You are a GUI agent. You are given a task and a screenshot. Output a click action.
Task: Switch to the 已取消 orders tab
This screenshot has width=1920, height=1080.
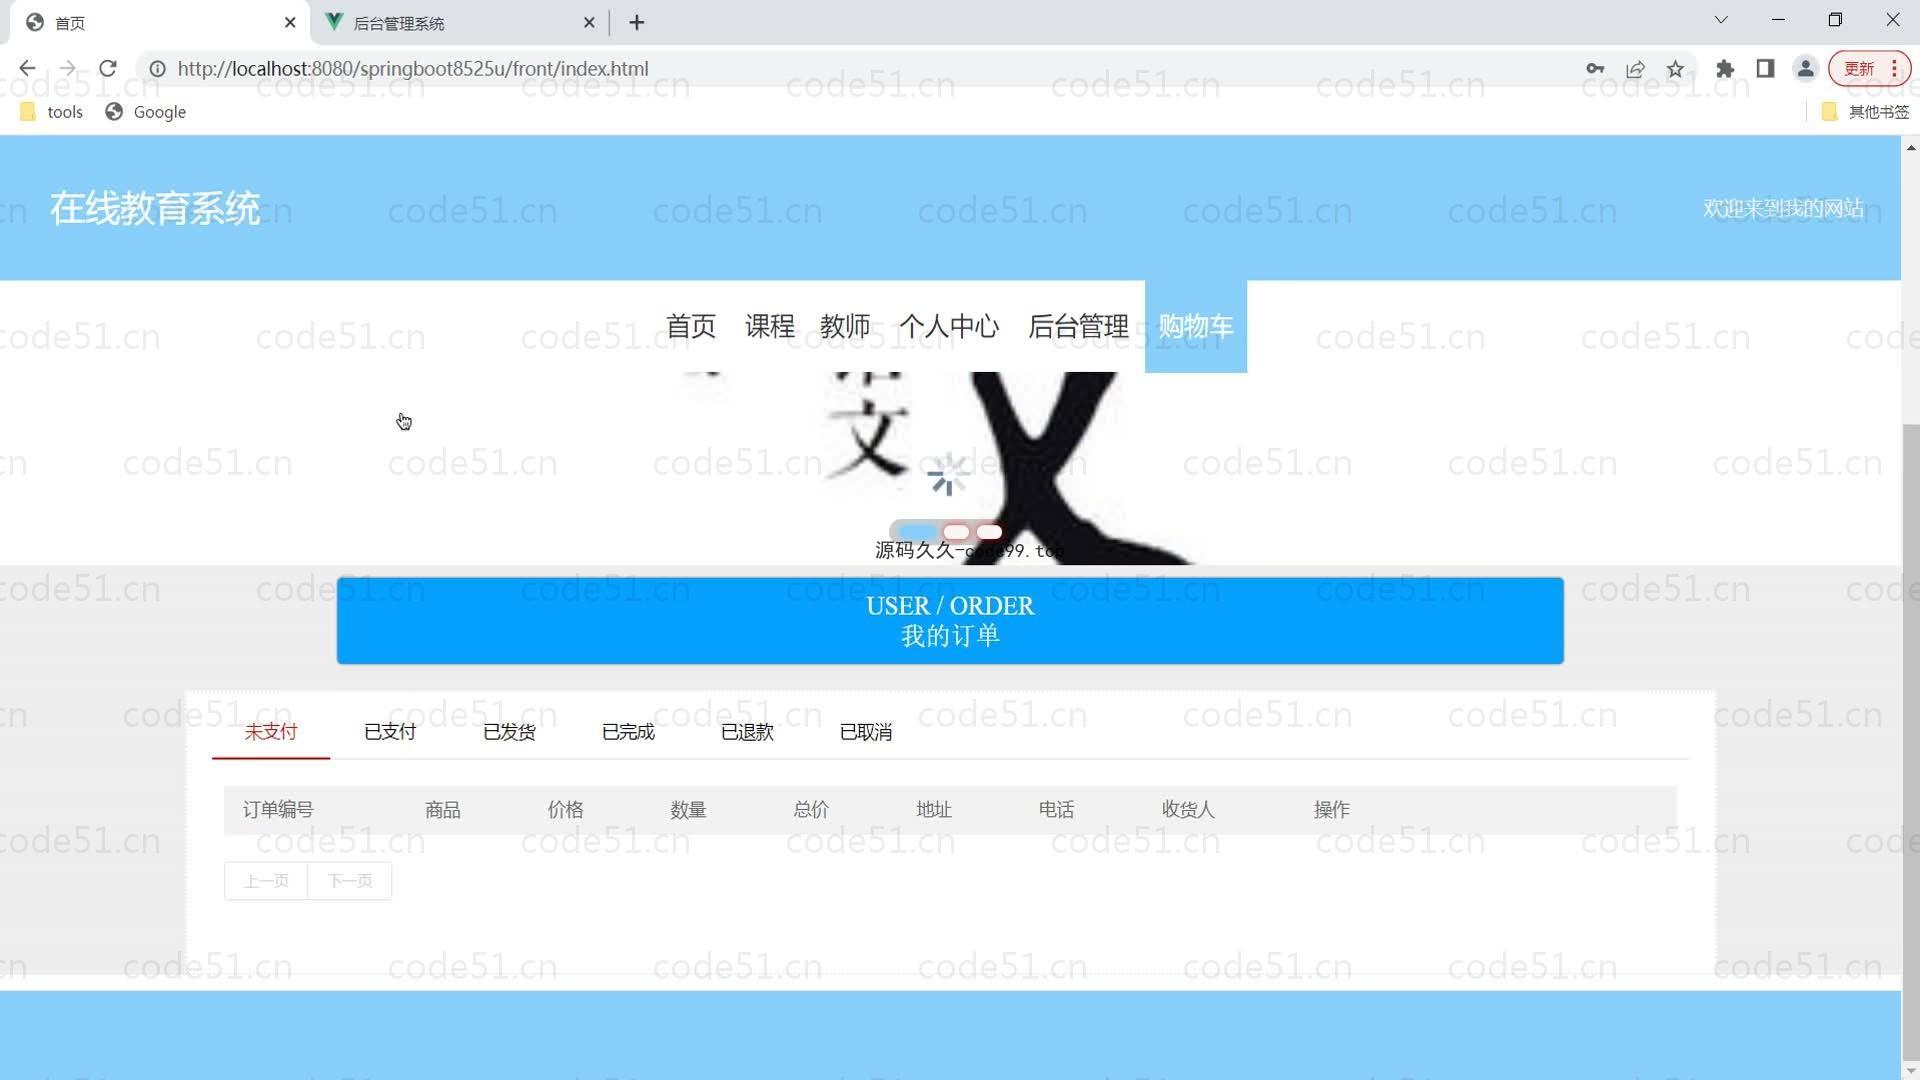tap(866, 732)
